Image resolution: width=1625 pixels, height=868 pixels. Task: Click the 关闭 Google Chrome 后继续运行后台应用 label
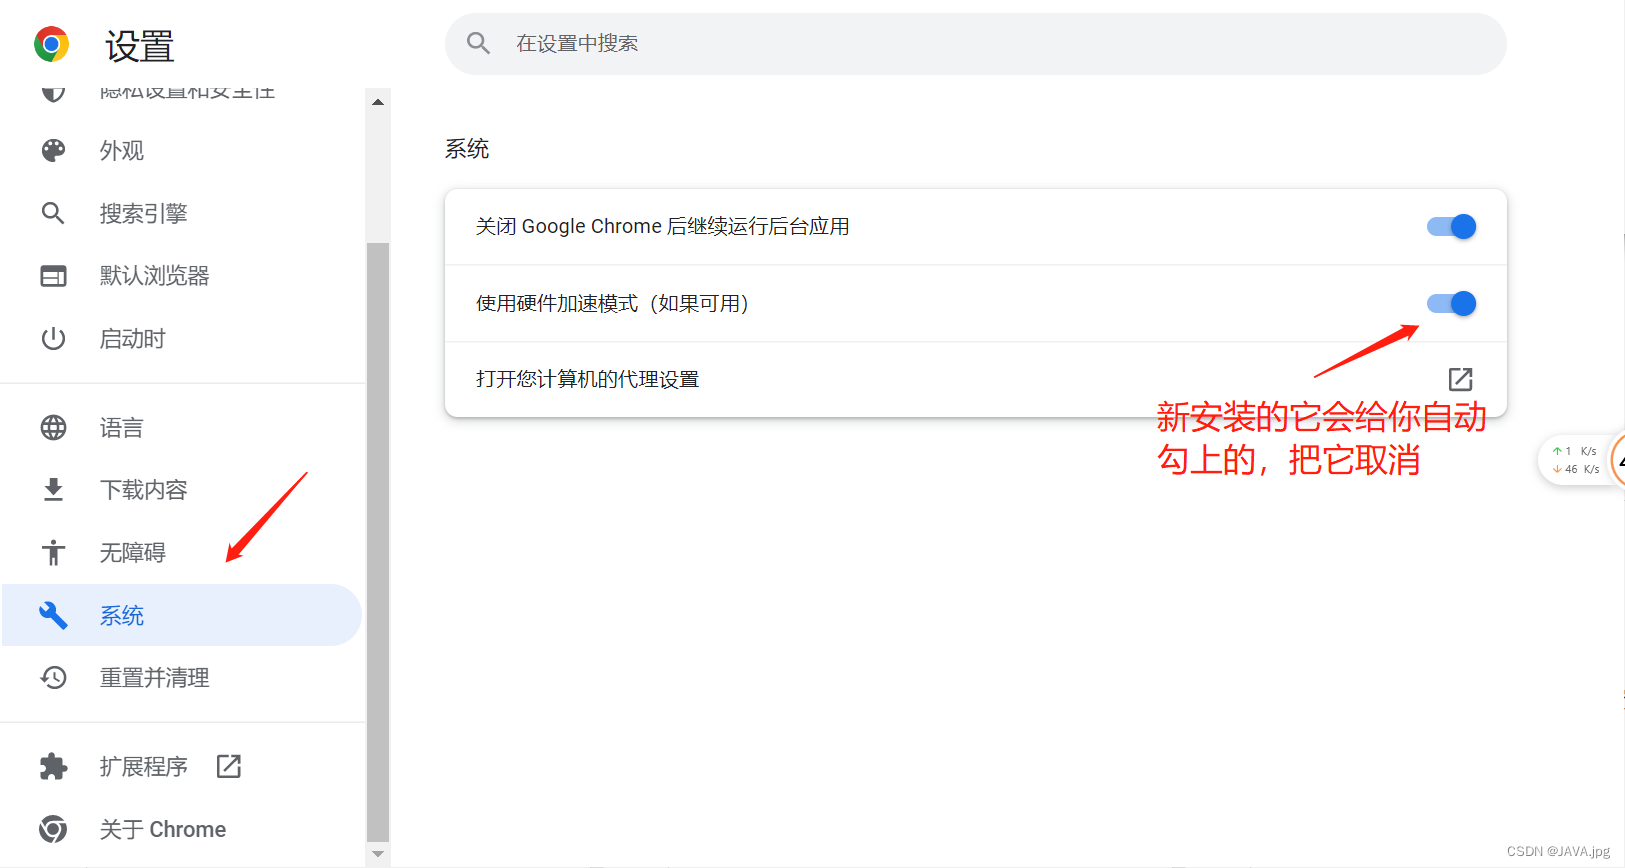(x=662, y=227)
